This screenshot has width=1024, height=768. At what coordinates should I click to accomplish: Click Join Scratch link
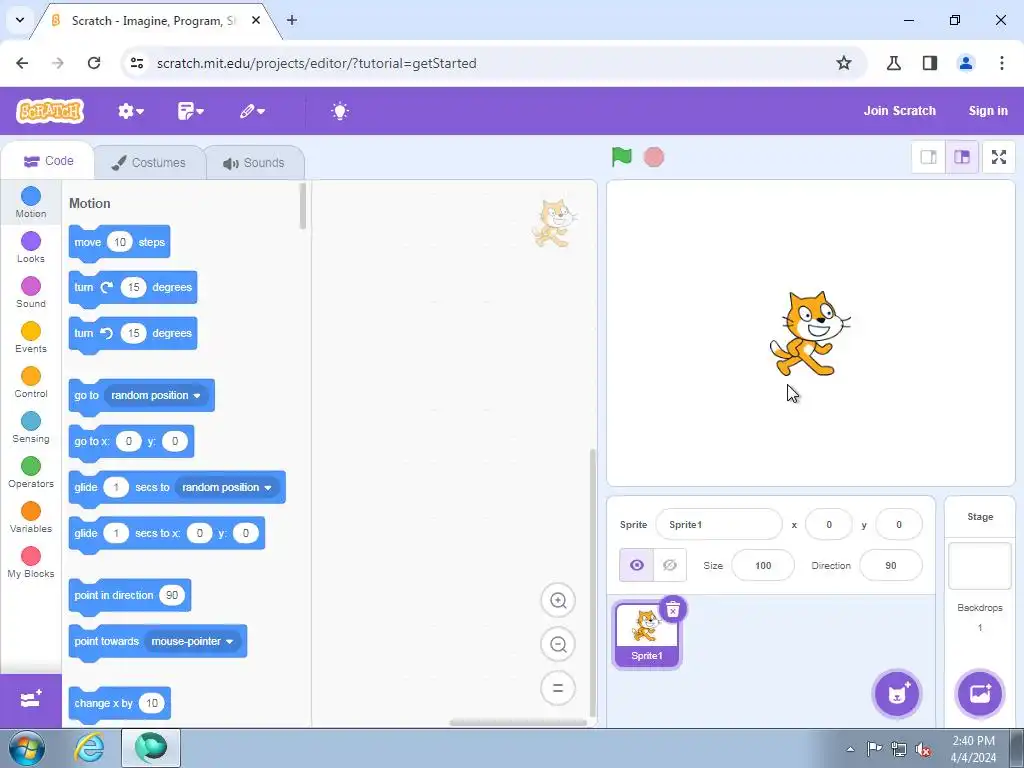(x=899, y=111)
